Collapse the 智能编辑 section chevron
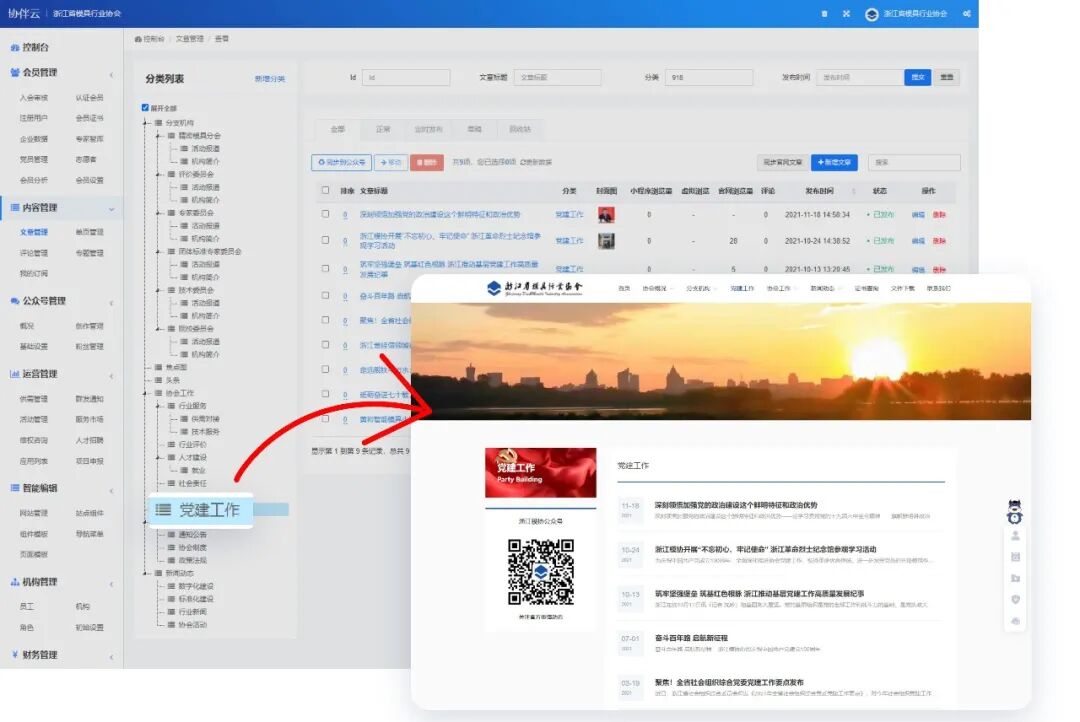Screen dimensions: 1080x722 point(112,490)
